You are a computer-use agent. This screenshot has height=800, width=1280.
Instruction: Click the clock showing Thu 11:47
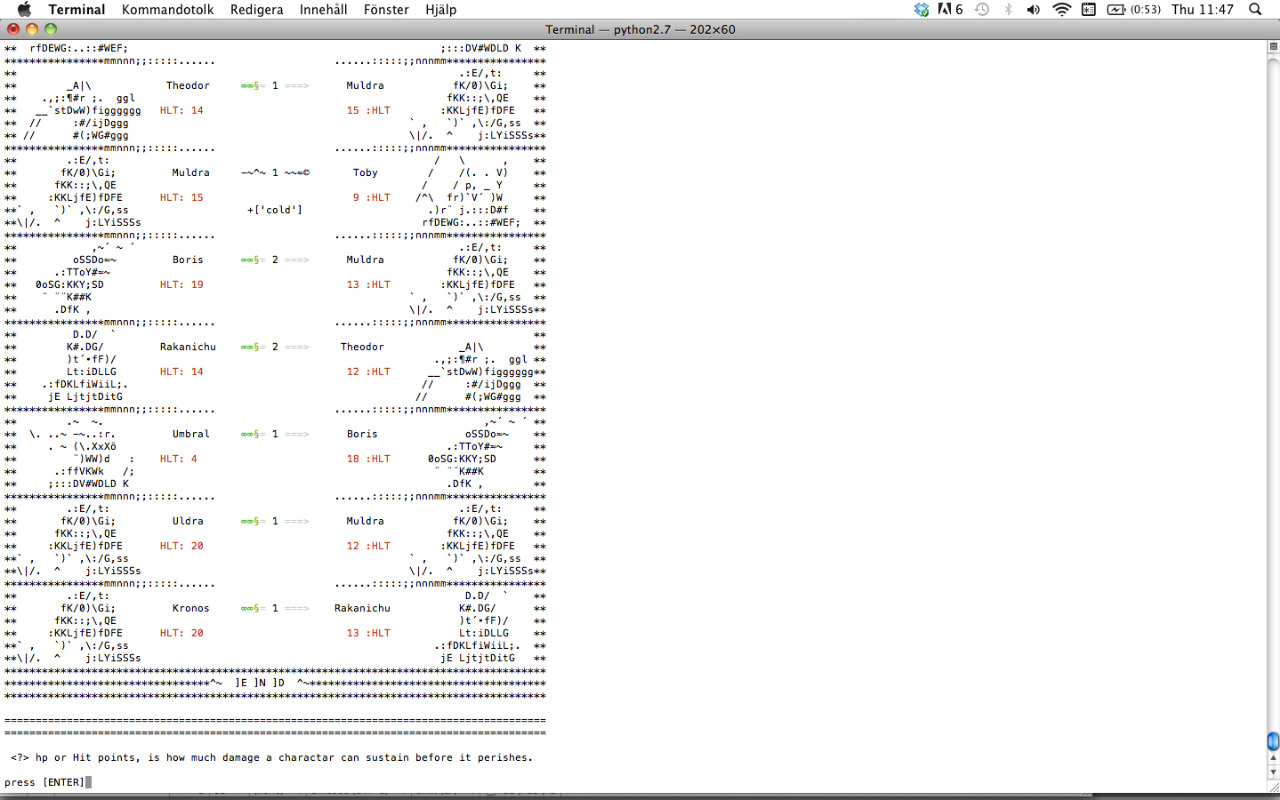(x=1202, y=10)
